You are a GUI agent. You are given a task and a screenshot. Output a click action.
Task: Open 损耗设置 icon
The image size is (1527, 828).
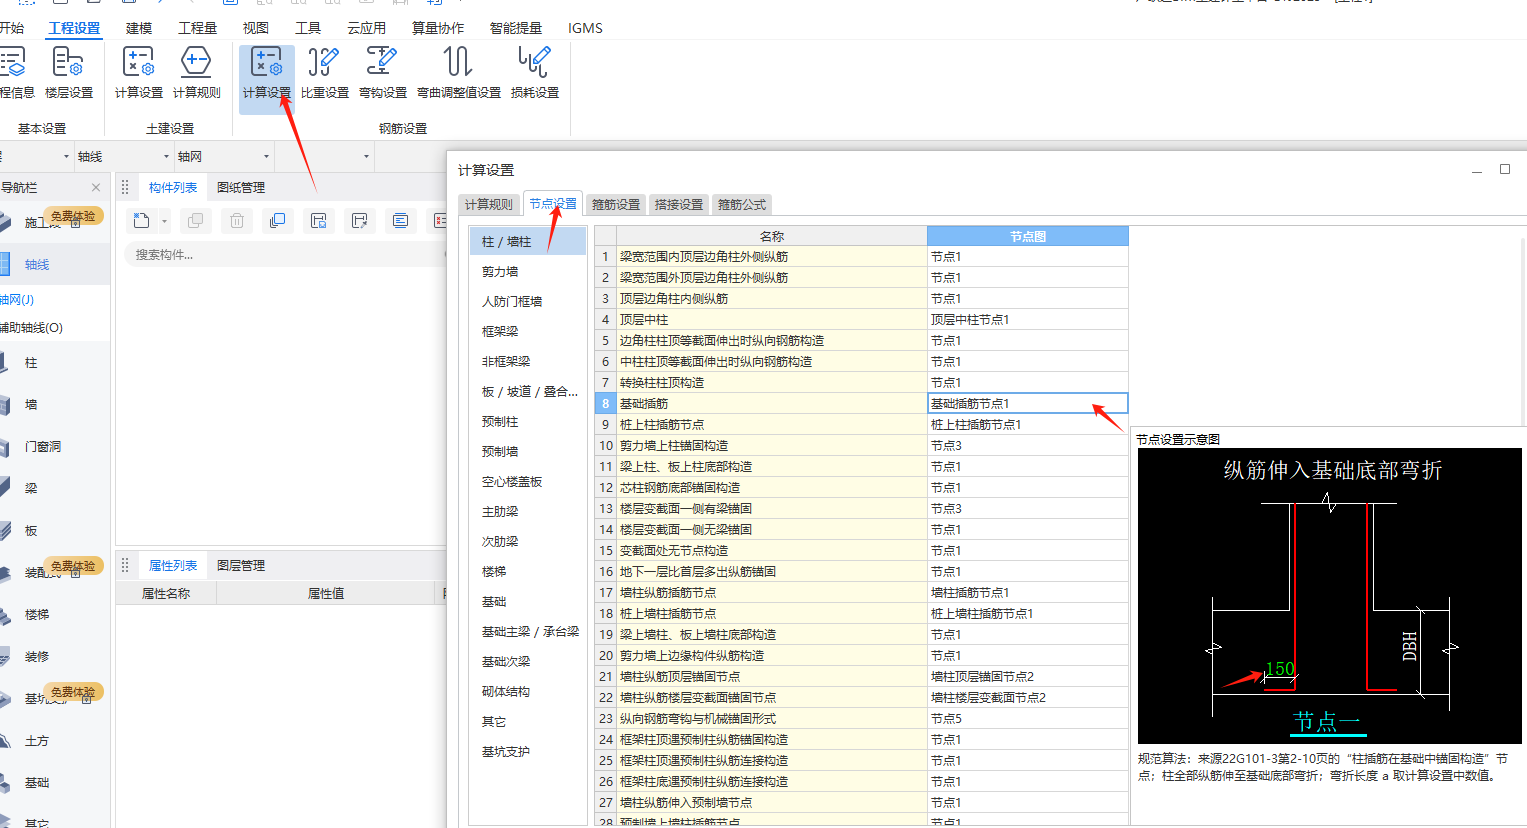(x=534, y=73)
